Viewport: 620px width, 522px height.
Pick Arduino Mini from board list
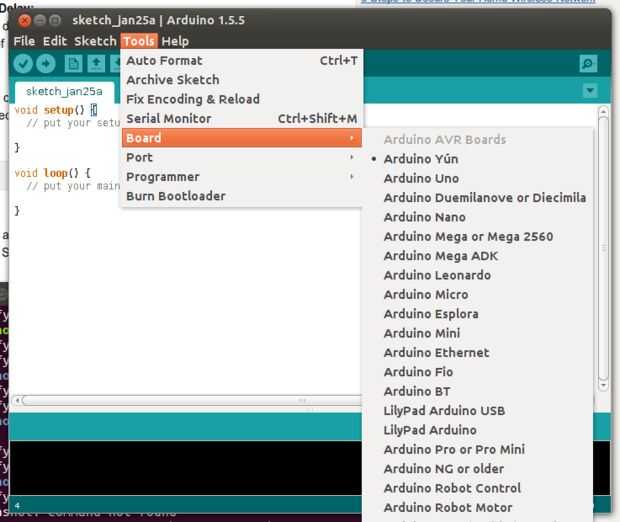[x=478, y=333]
